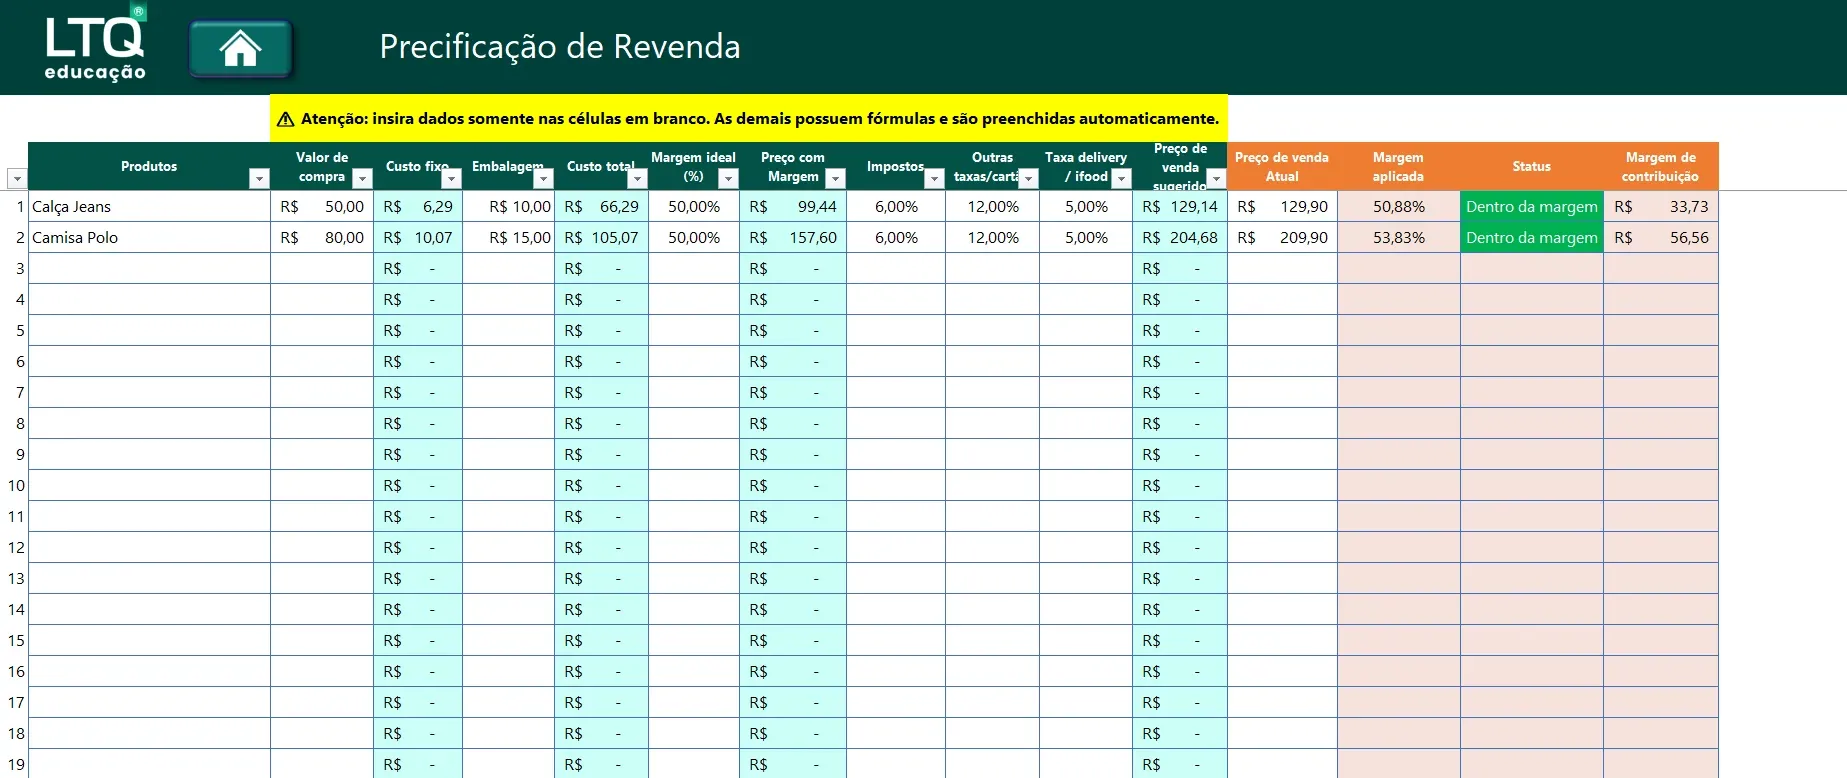The width and height of the screenshot is (1847, 778).
Task: Click the fixed cost cell 10,07
Action: point(418,238)
